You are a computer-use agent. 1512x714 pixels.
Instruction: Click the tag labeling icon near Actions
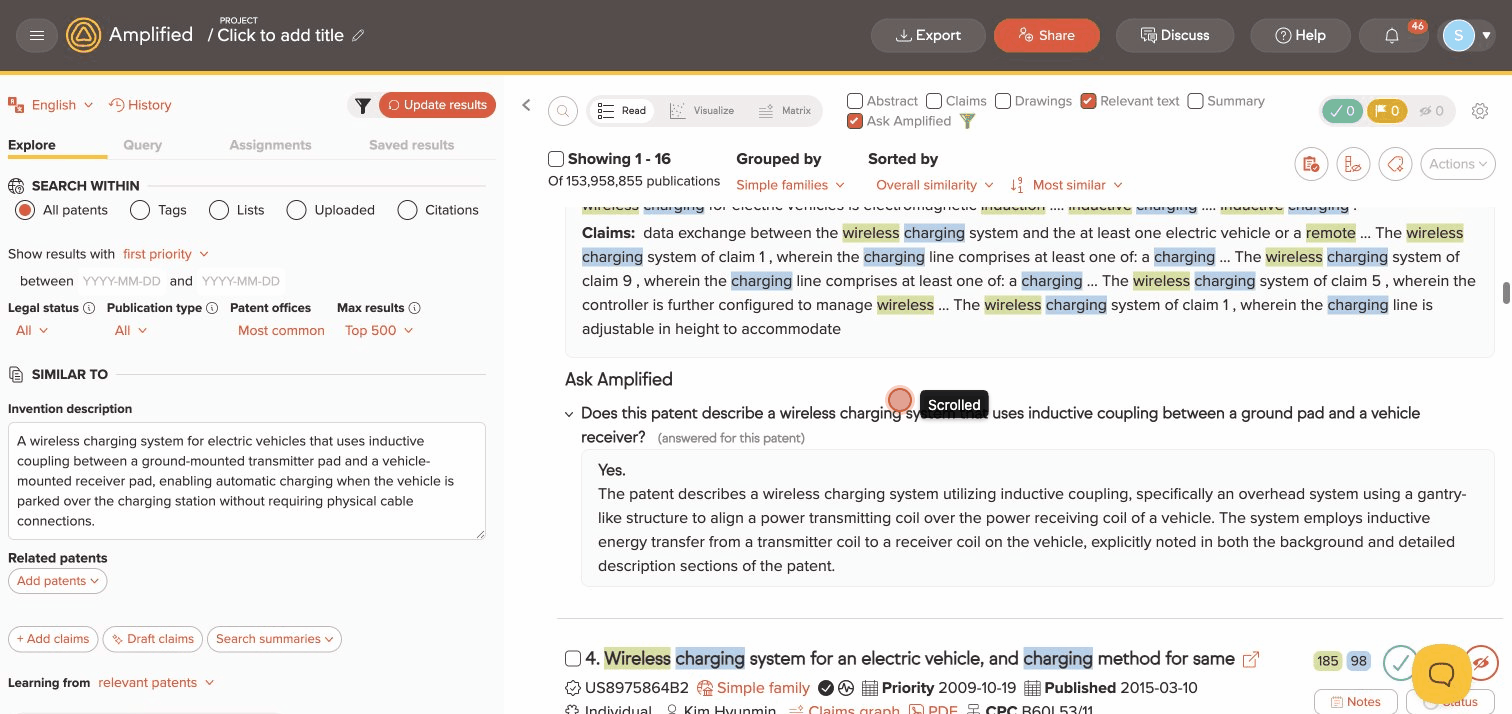point(1395,163)
